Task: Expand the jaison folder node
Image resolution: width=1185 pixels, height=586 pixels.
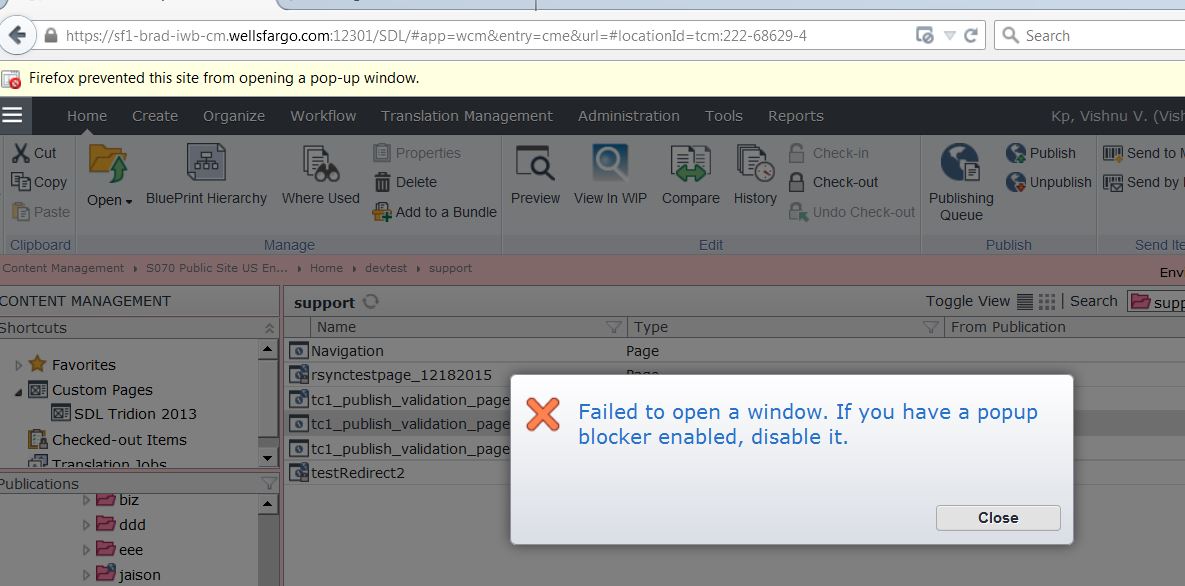Action: (x=86, y=575)
